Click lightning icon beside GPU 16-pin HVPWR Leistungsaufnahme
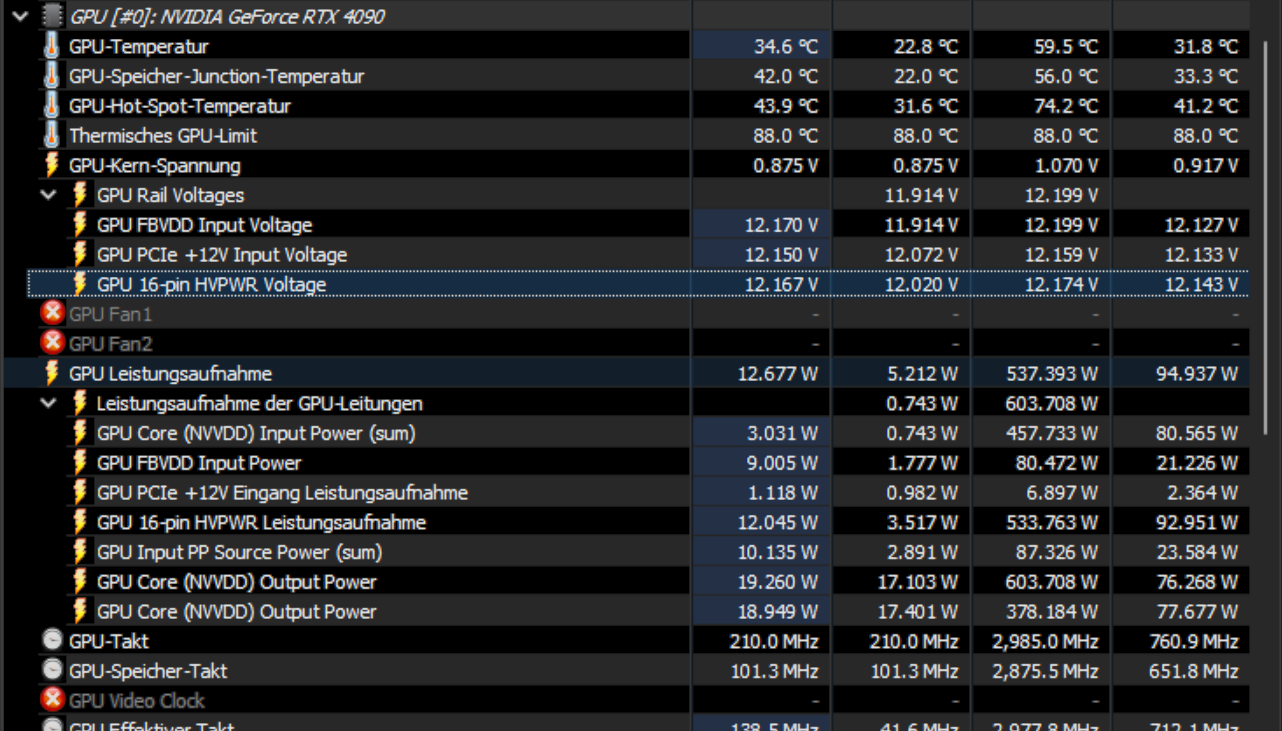Viewport: 1282px width, 731px height. (x=80, y=522)
